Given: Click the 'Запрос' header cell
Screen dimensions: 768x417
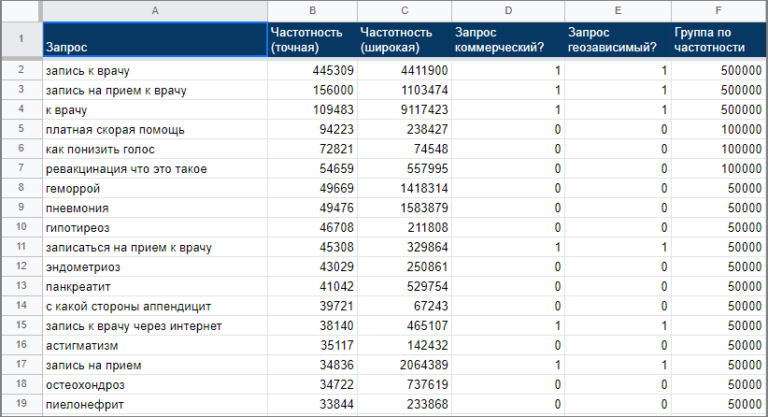Looking at the screenshot, I should click(153, 40).
